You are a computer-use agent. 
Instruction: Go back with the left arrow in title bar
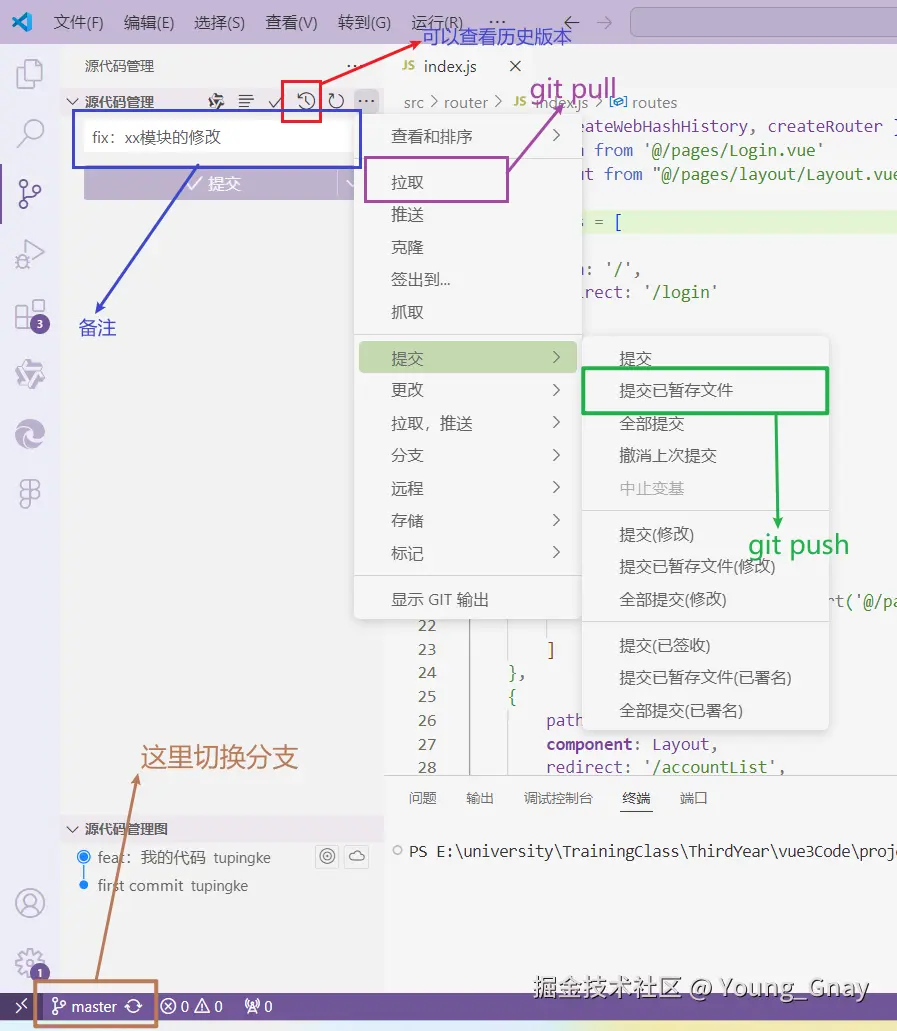point(571,22)
